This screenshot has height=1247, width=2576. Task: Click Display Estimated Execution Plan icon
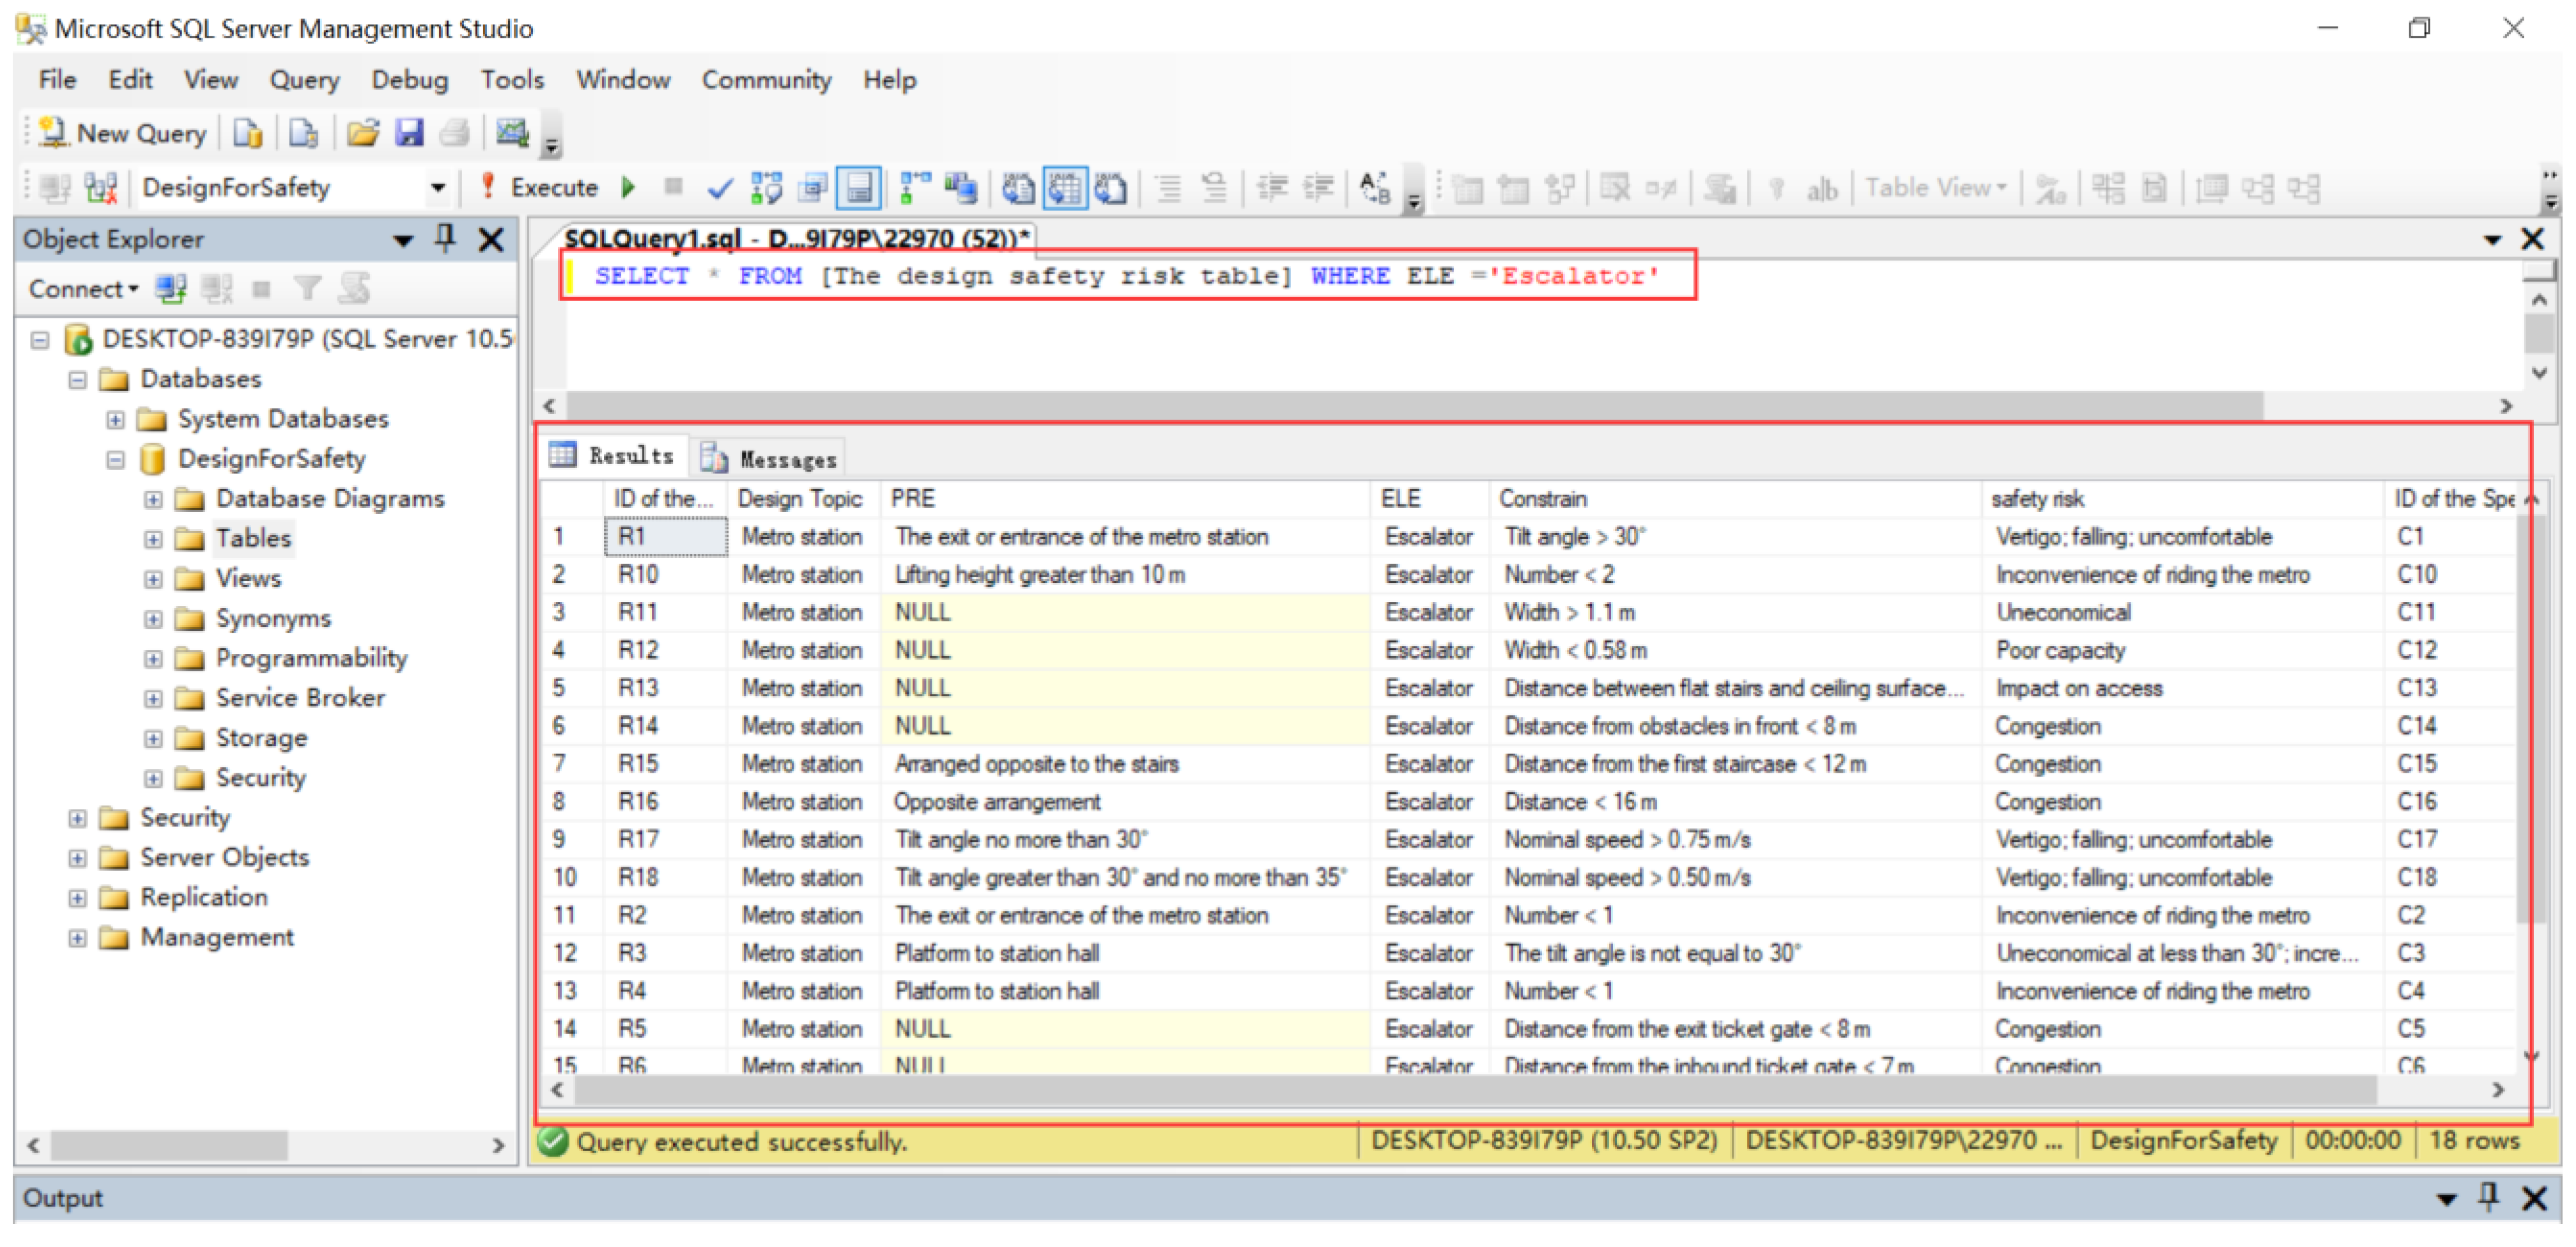(766, 187)
